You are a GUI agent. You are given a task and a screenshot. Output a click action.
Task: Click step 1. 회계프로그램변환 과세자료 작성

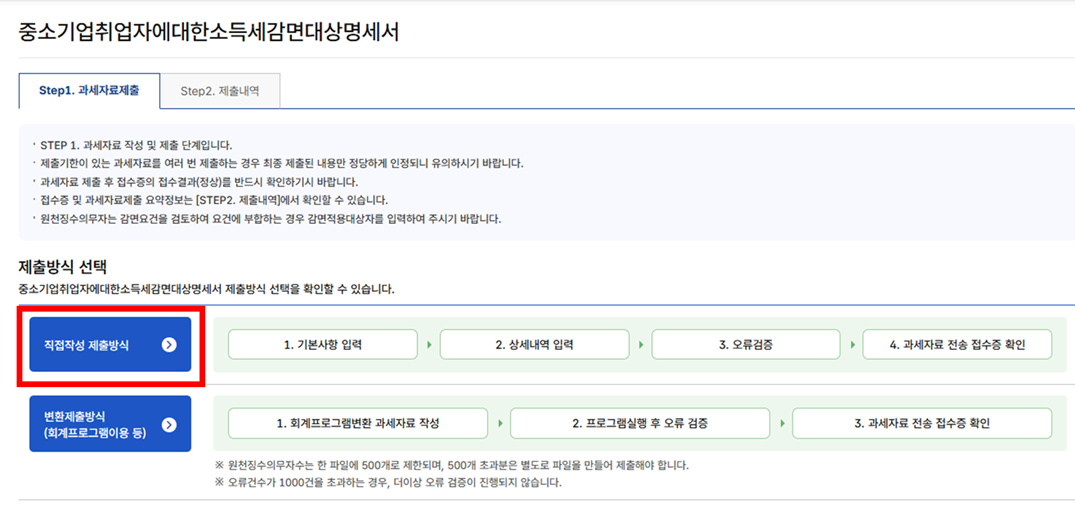(x=358, y=424)
